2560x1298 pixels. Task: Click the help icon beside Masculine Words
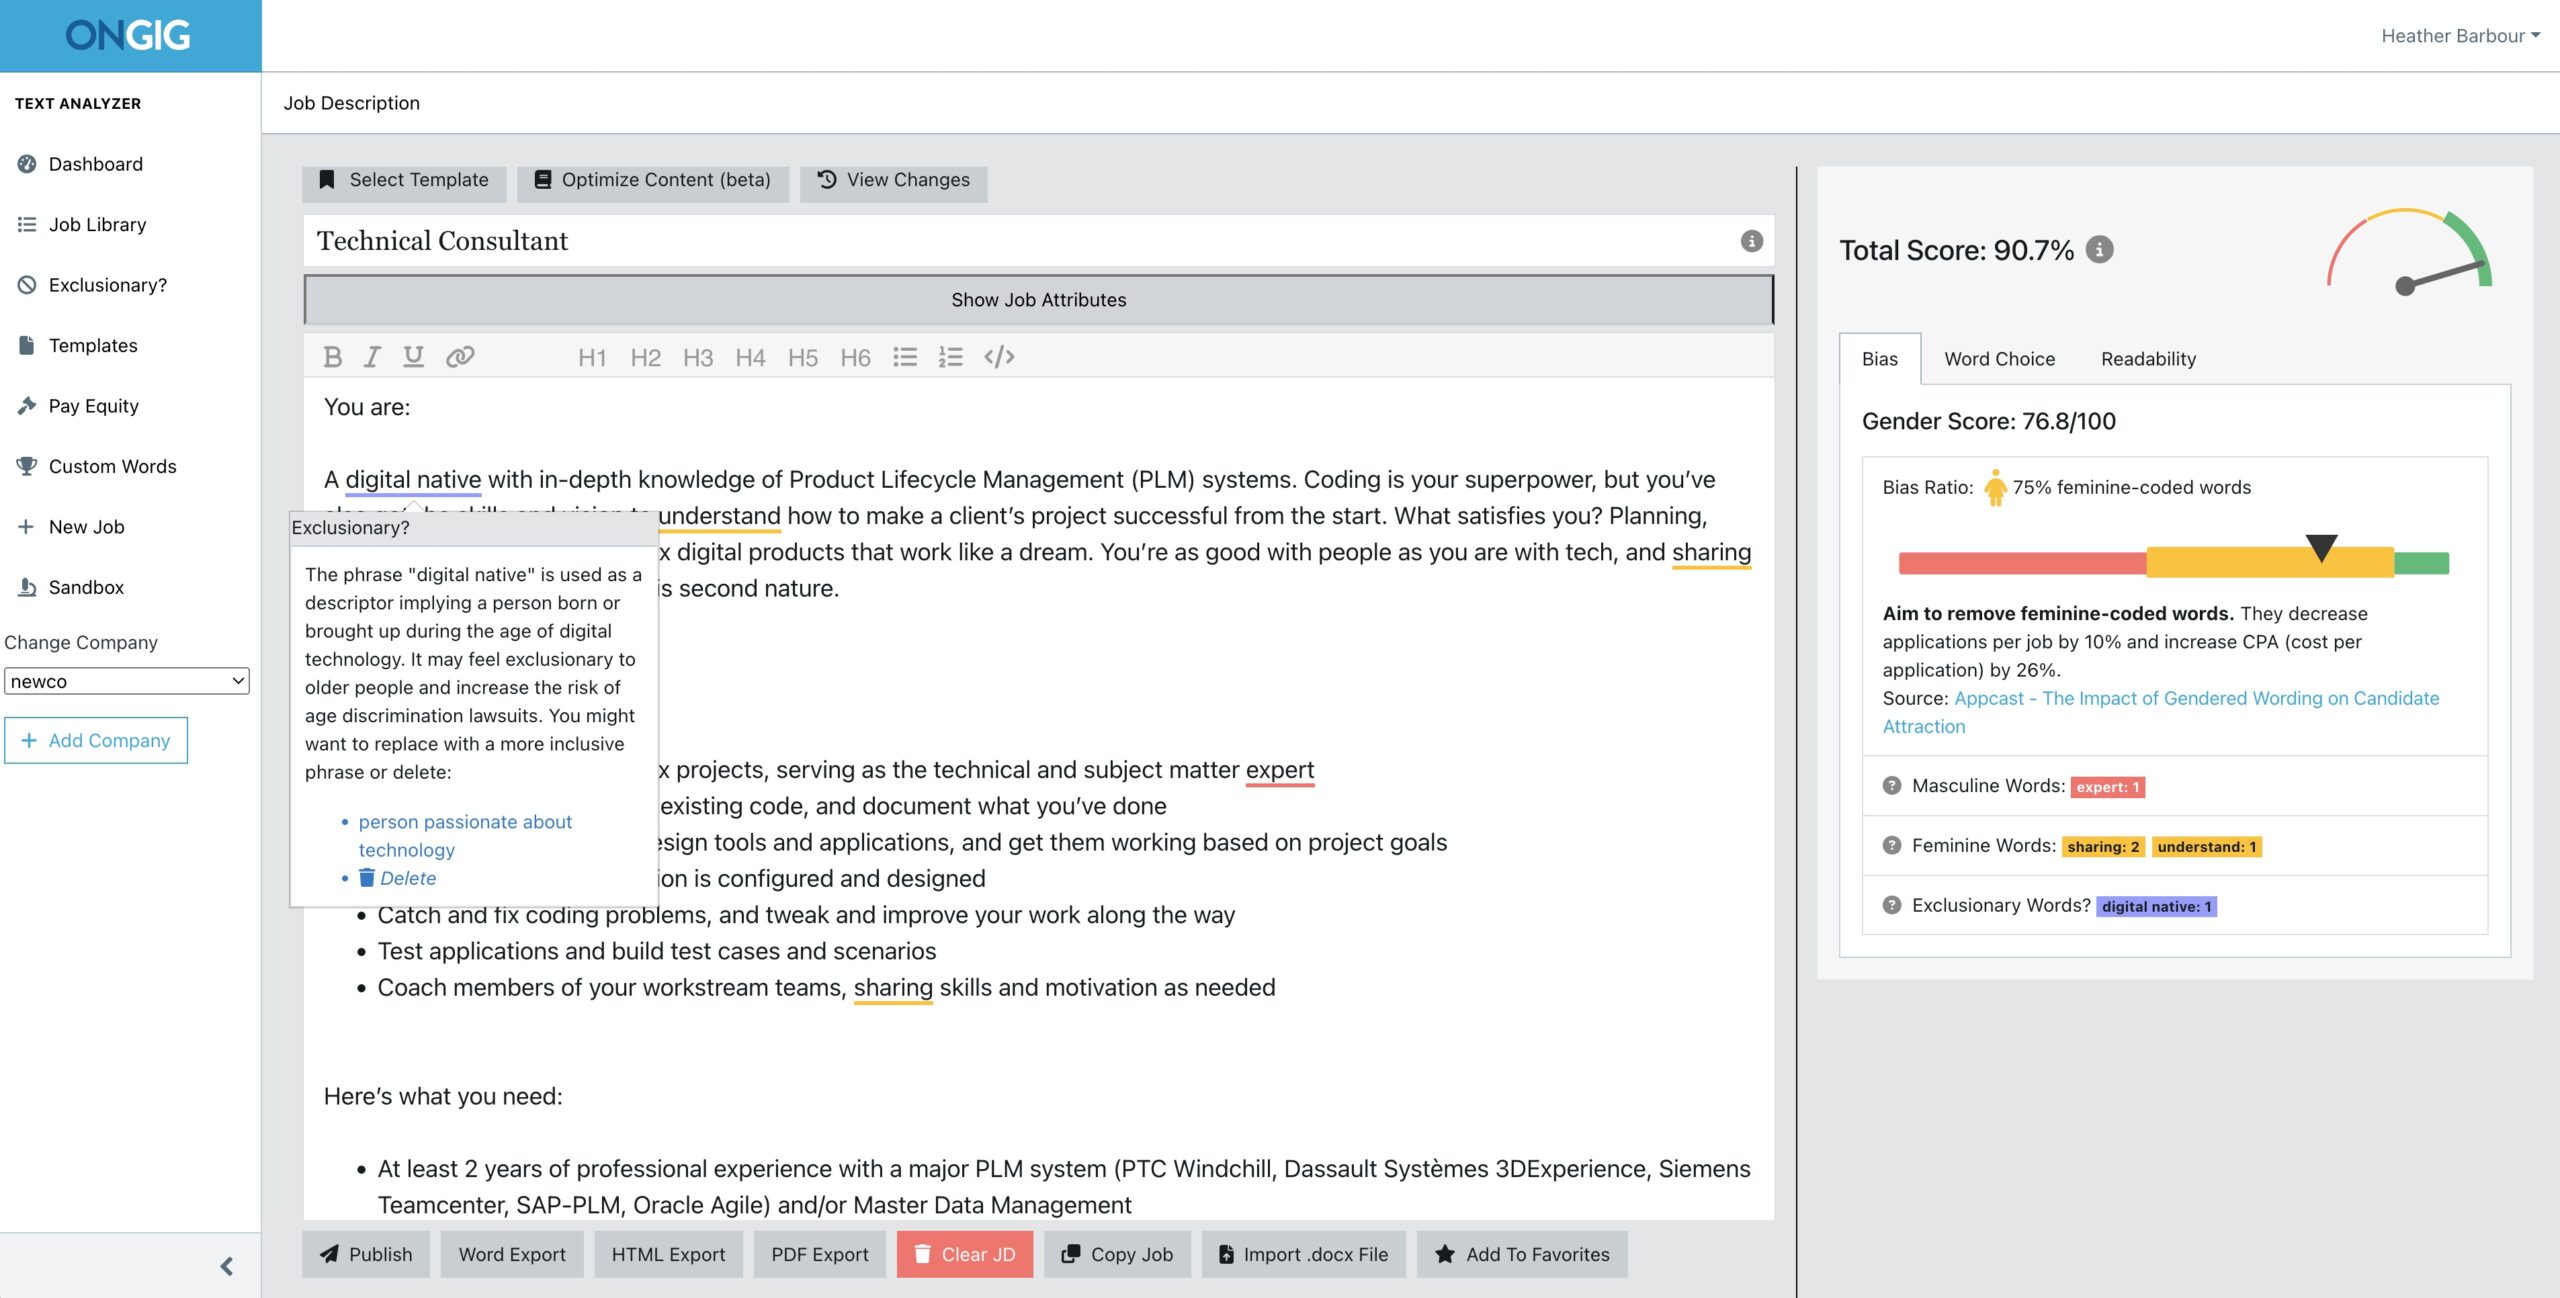tap(1891, 786)
